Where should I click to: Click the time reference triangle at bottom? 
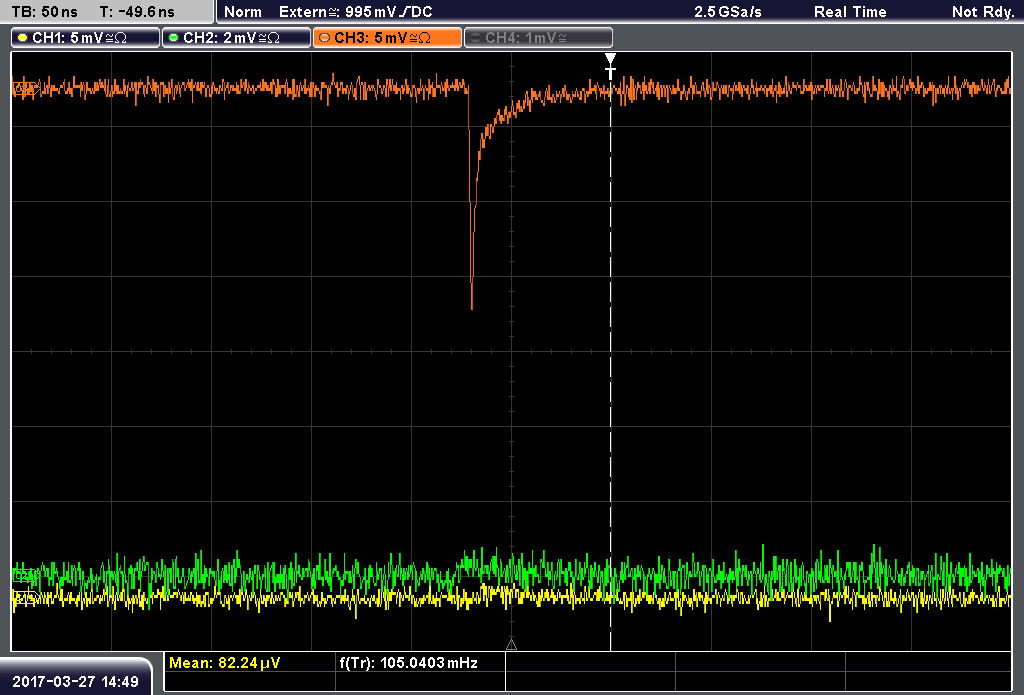pos(511,645)
